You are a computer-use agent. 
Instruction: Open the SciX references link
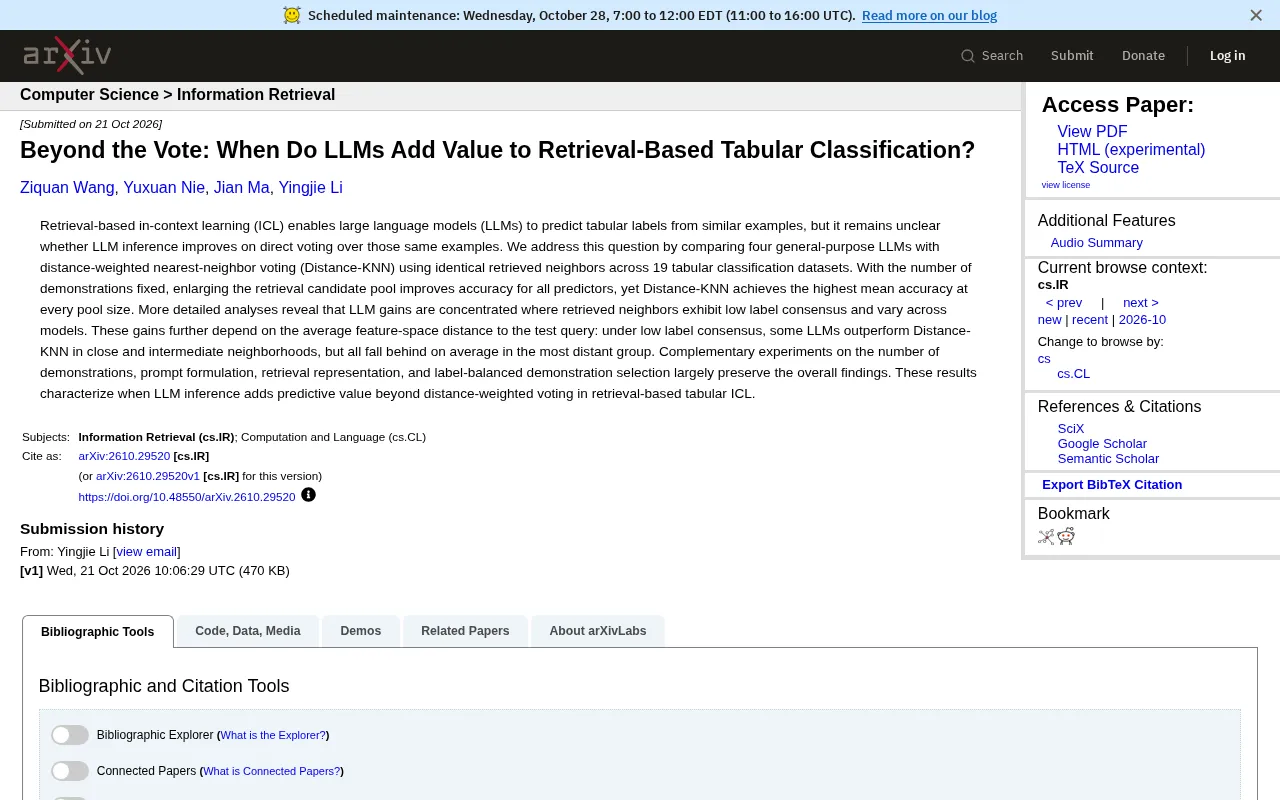(x=1071, y=429)
